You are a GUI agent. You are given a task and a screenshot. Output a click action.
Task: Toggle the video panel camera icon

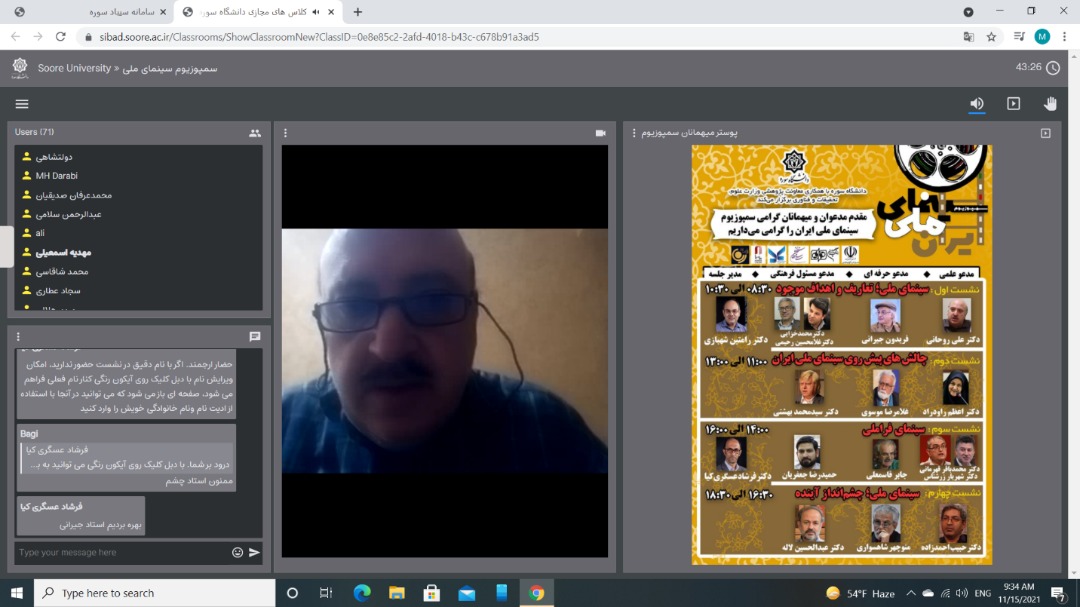pyautogui.click(x=601, y=133)
